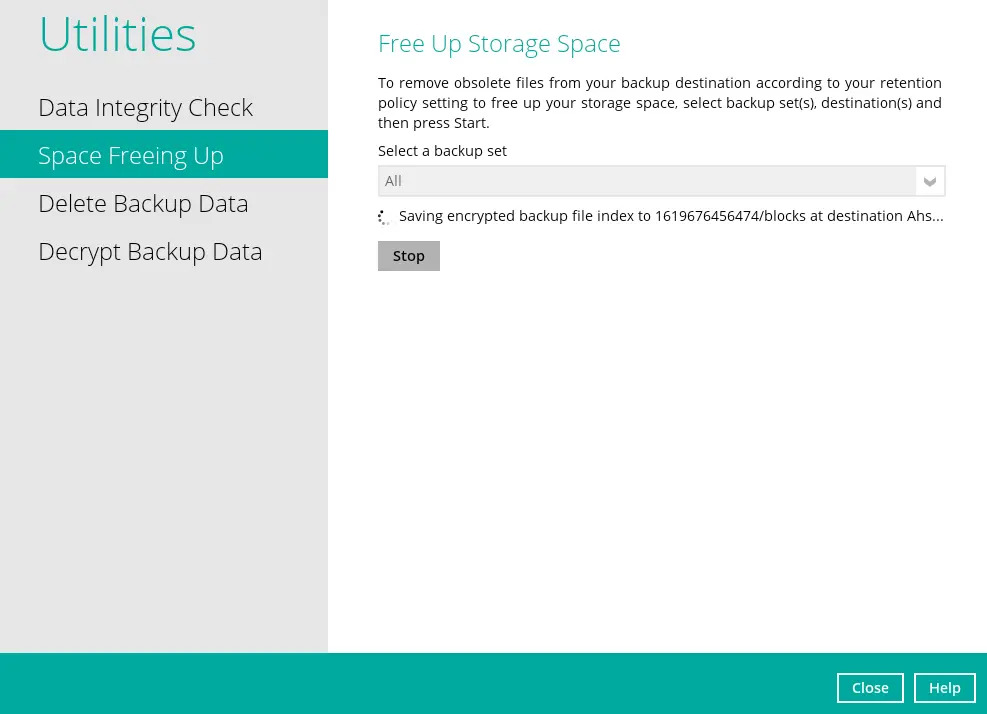This screenshot has height=714, width=987.
Task: Click the Utilities heading
Action: [x=117, y=34]
